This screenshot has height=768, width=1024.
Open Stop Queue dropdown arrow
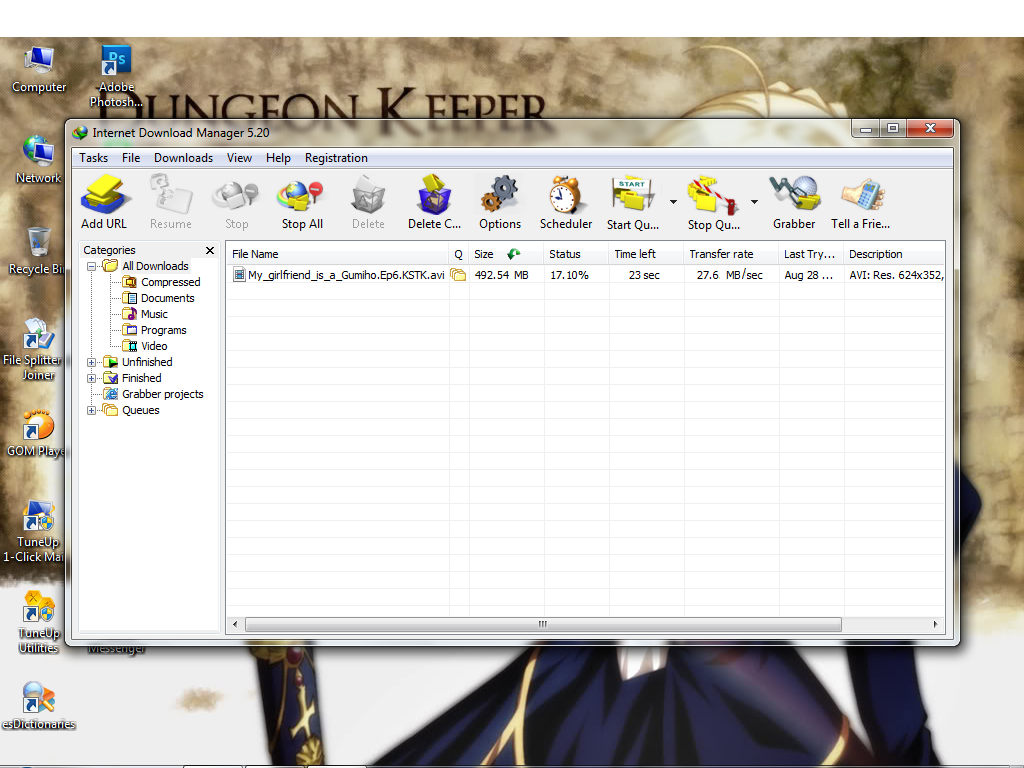(754, 202)
